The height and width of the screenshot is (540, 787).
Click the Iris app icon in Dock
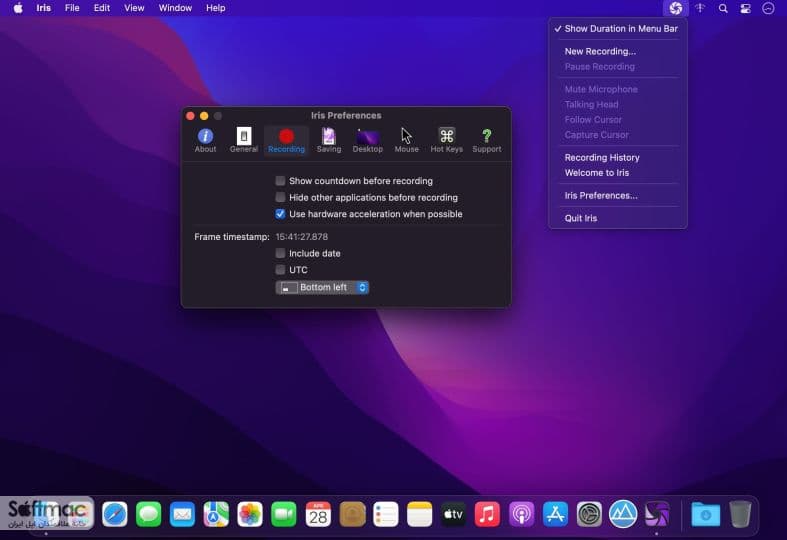pos(657,514)
